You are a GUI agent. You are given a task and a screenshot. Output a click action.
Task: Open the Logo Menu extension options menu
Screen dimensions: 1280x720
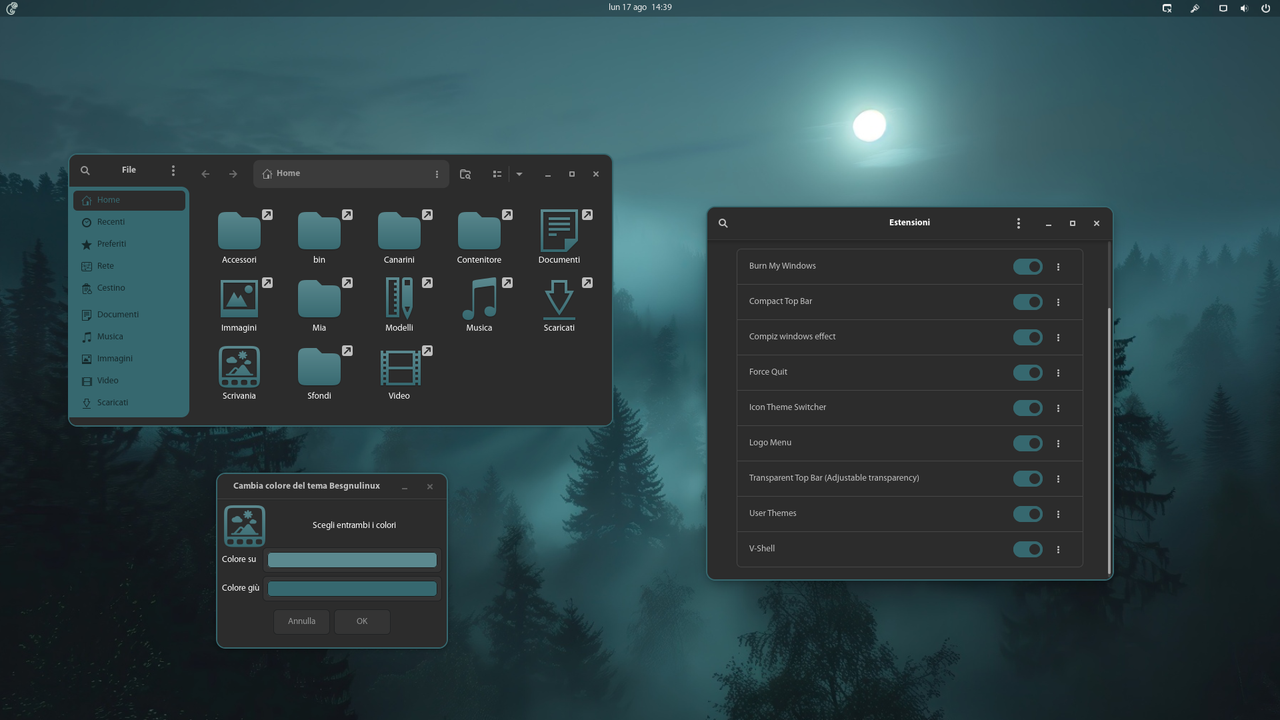(1058, 444)
